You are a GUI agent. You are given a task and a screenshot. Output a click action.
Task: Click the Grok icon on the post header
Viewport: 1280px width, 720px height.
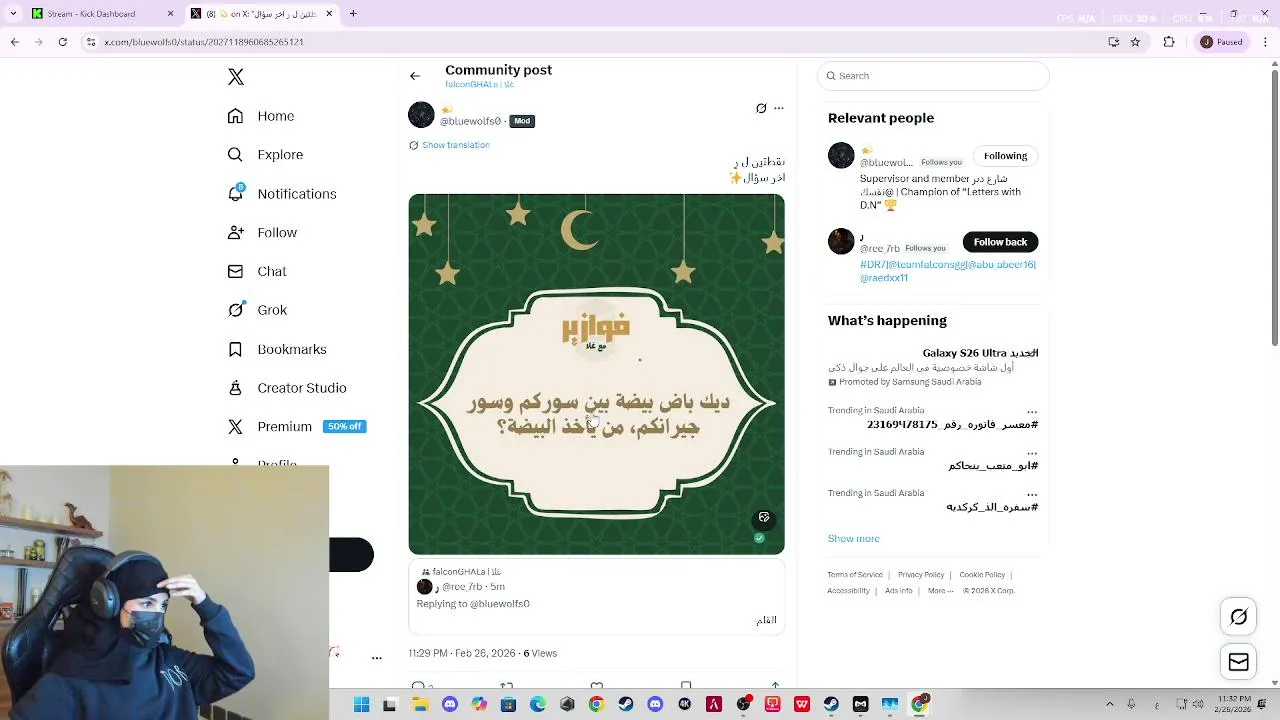[x=761, y=108]
